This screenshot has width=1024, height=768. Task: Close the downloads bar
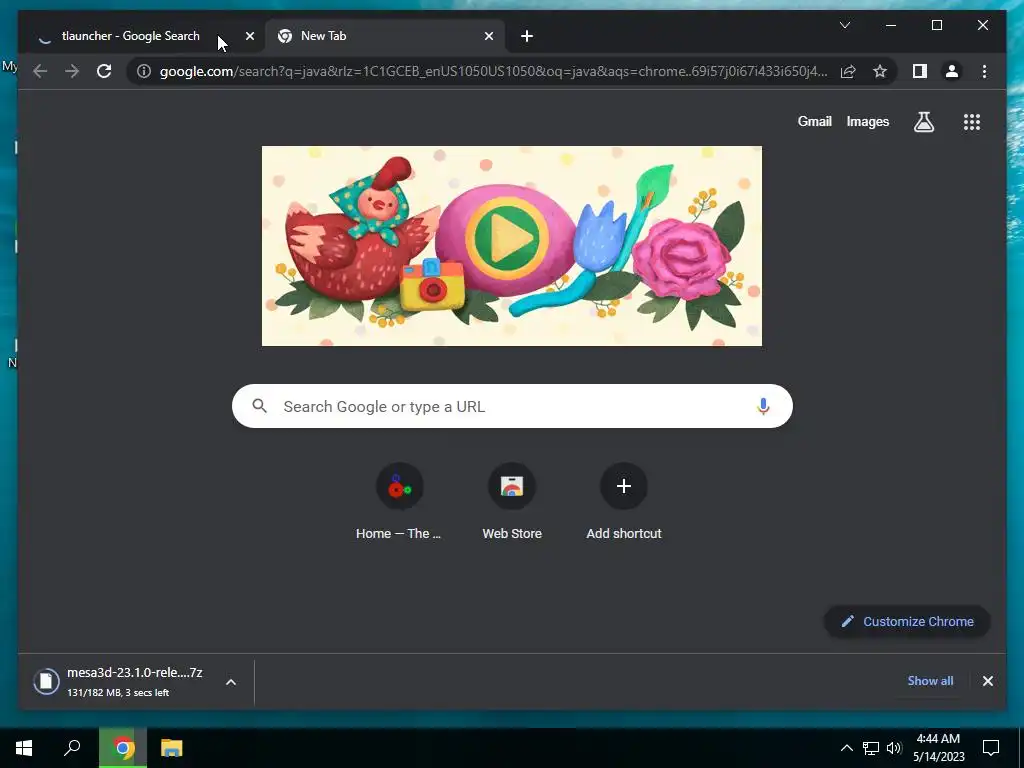[x=987, y=681]
